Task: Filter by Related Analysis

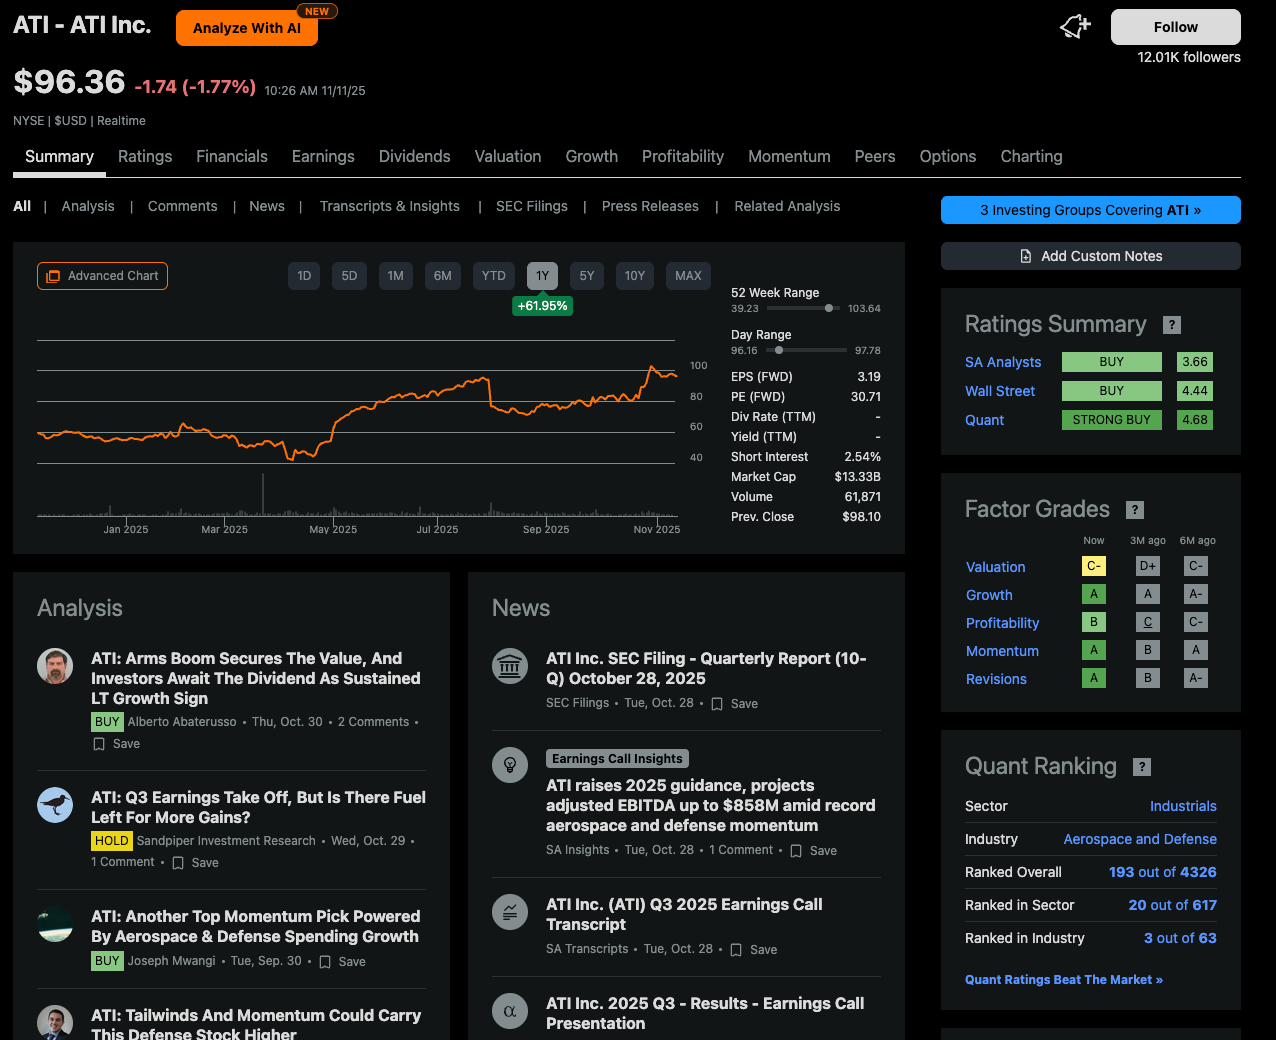Action: (787, 206)
